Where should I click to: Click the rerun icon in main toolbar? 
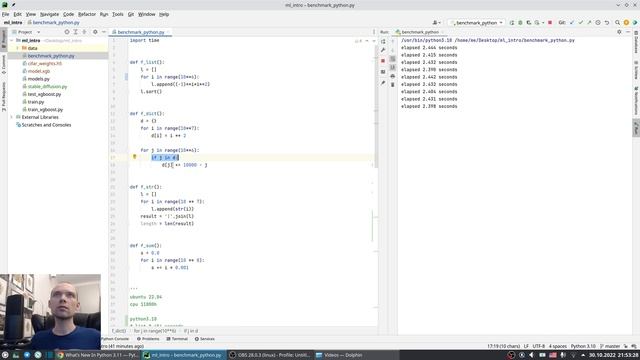(x=512, y=23)
